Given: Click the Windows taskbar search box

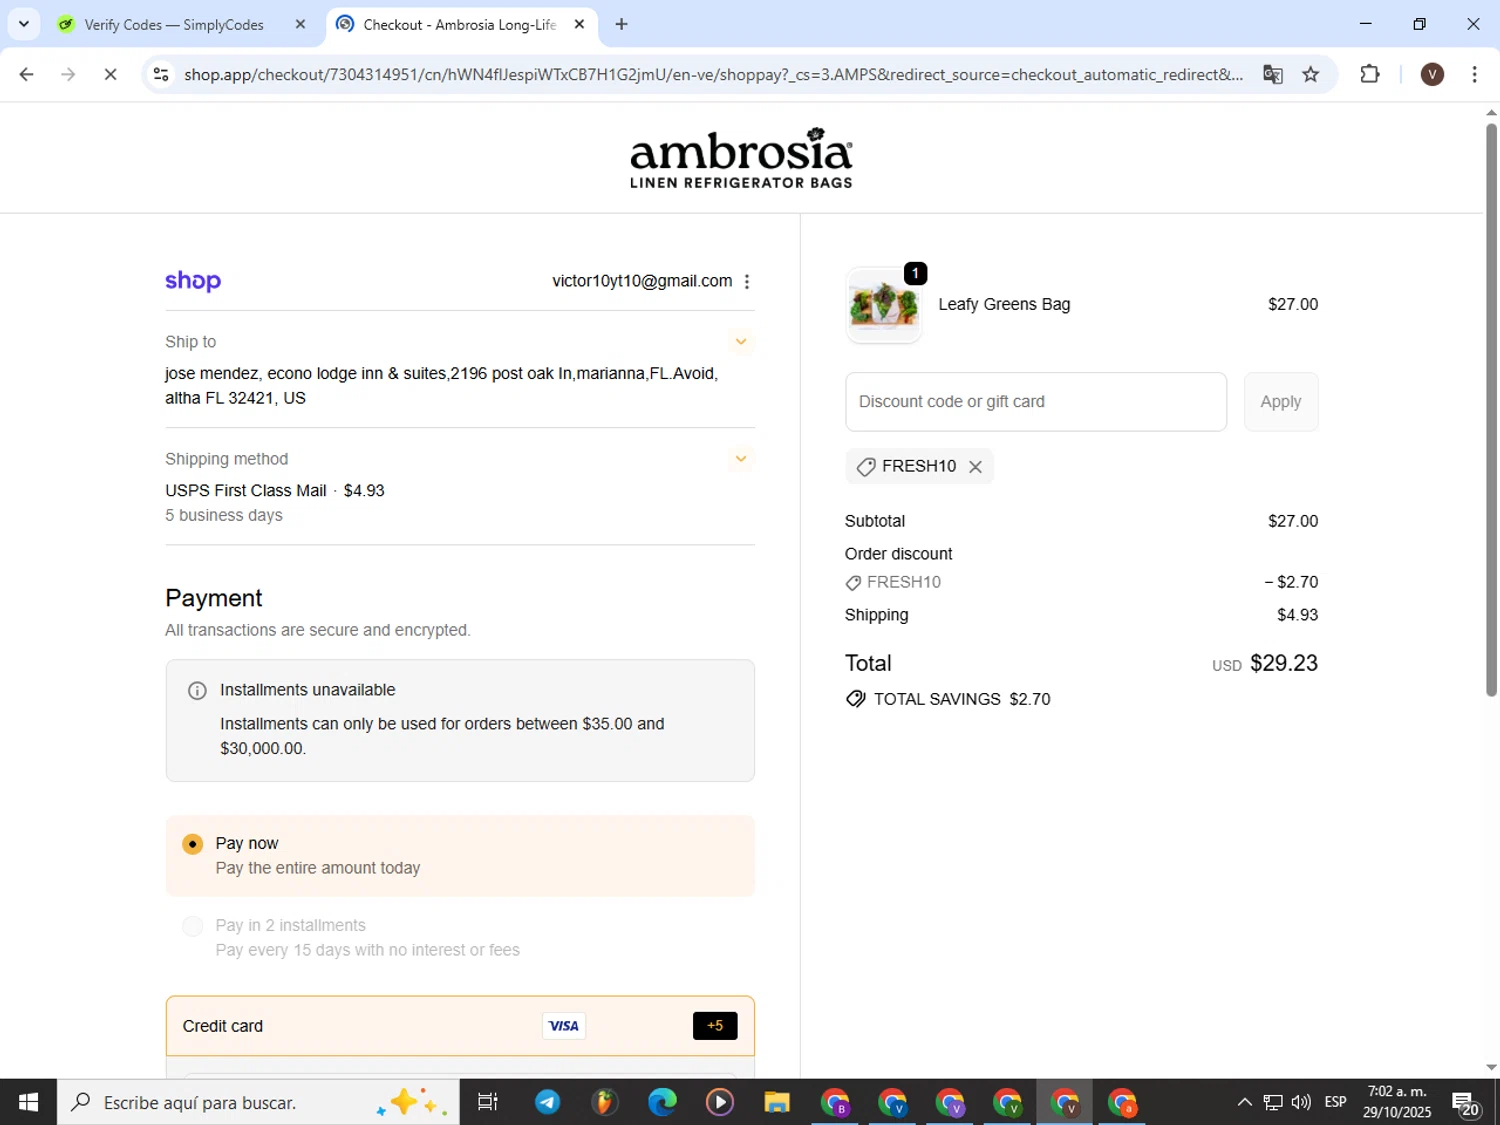Looking at the screenshot, I should [x=258, y=1102].
